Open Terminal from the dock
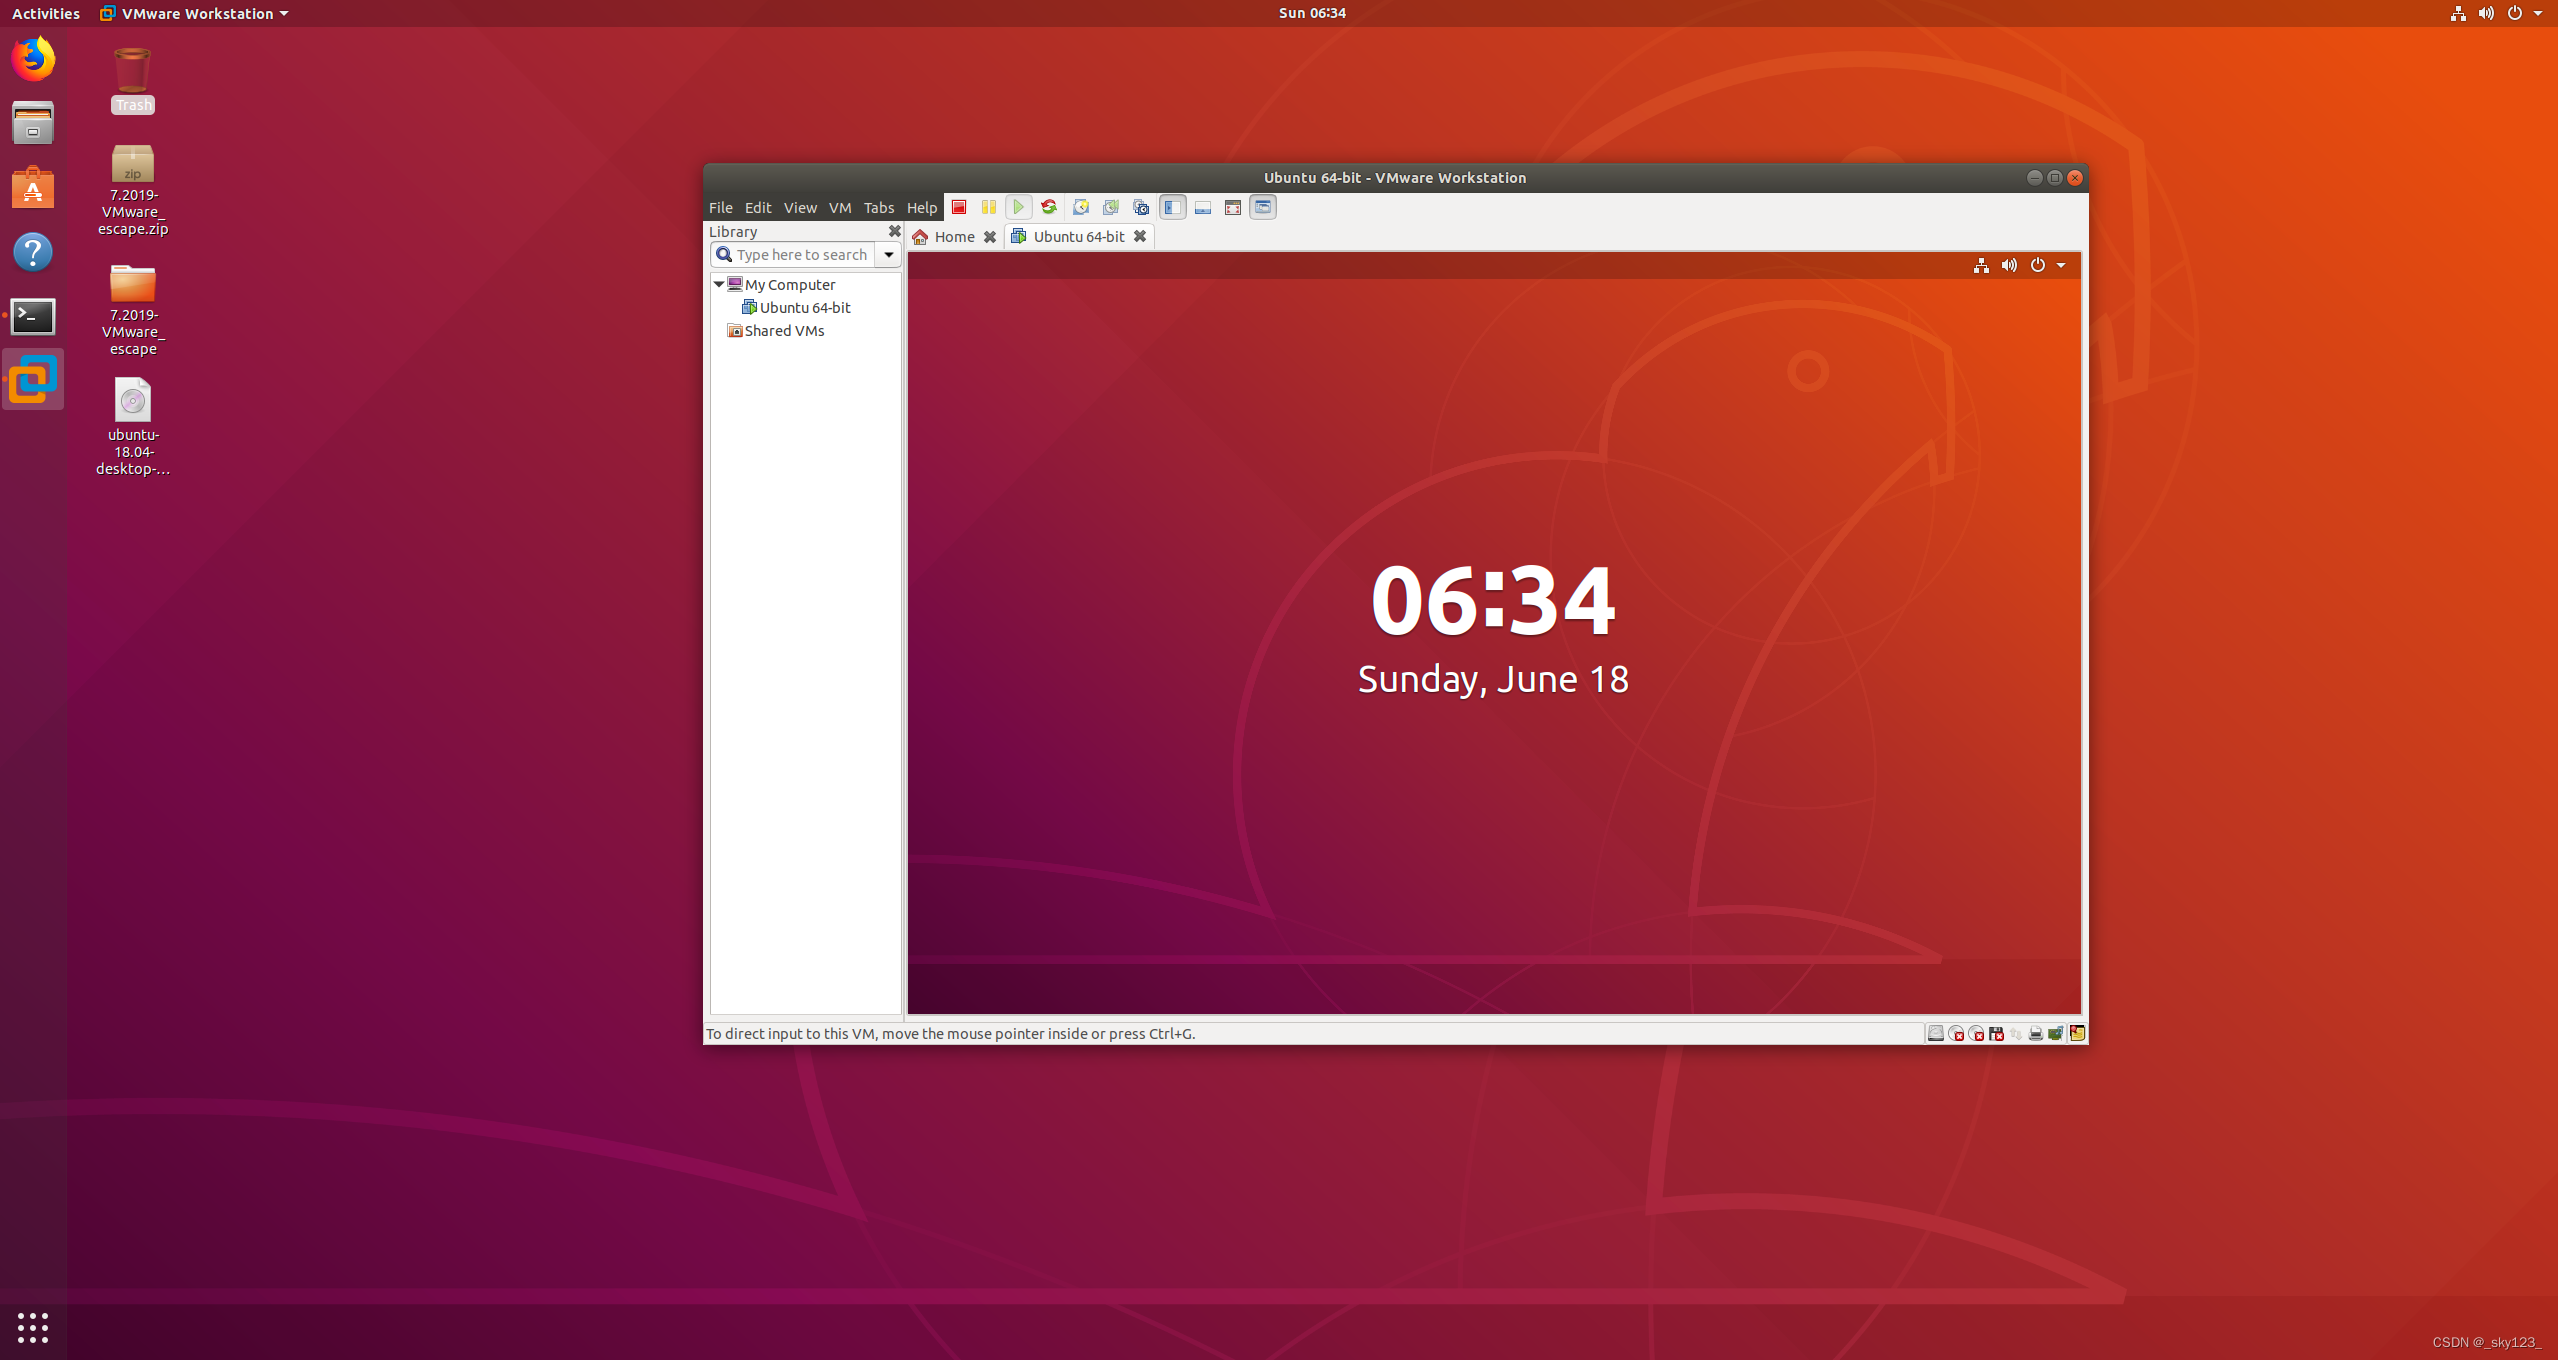 pyautogui.click(x=33, y=316)
